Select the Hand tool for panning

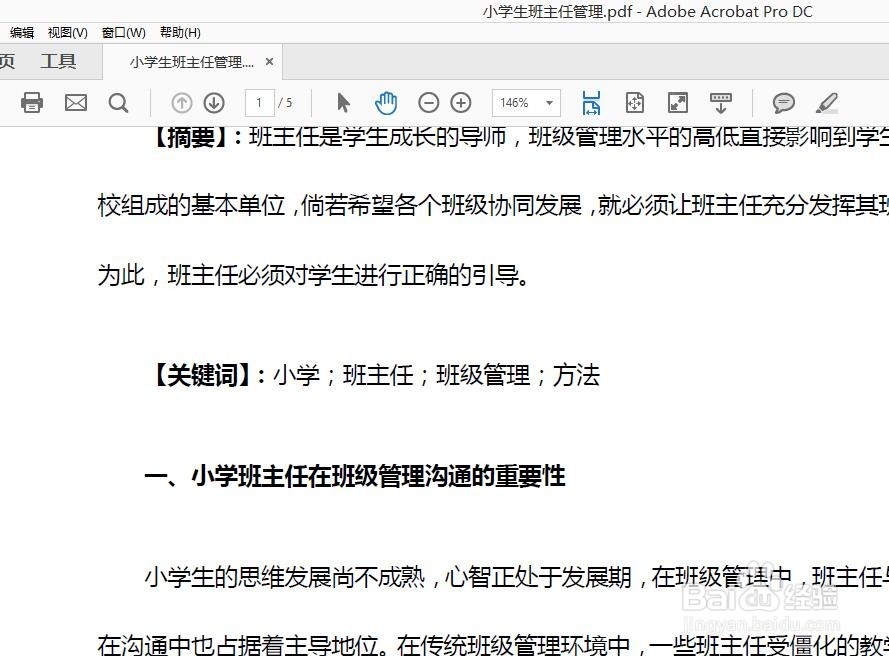click(386, 102)
